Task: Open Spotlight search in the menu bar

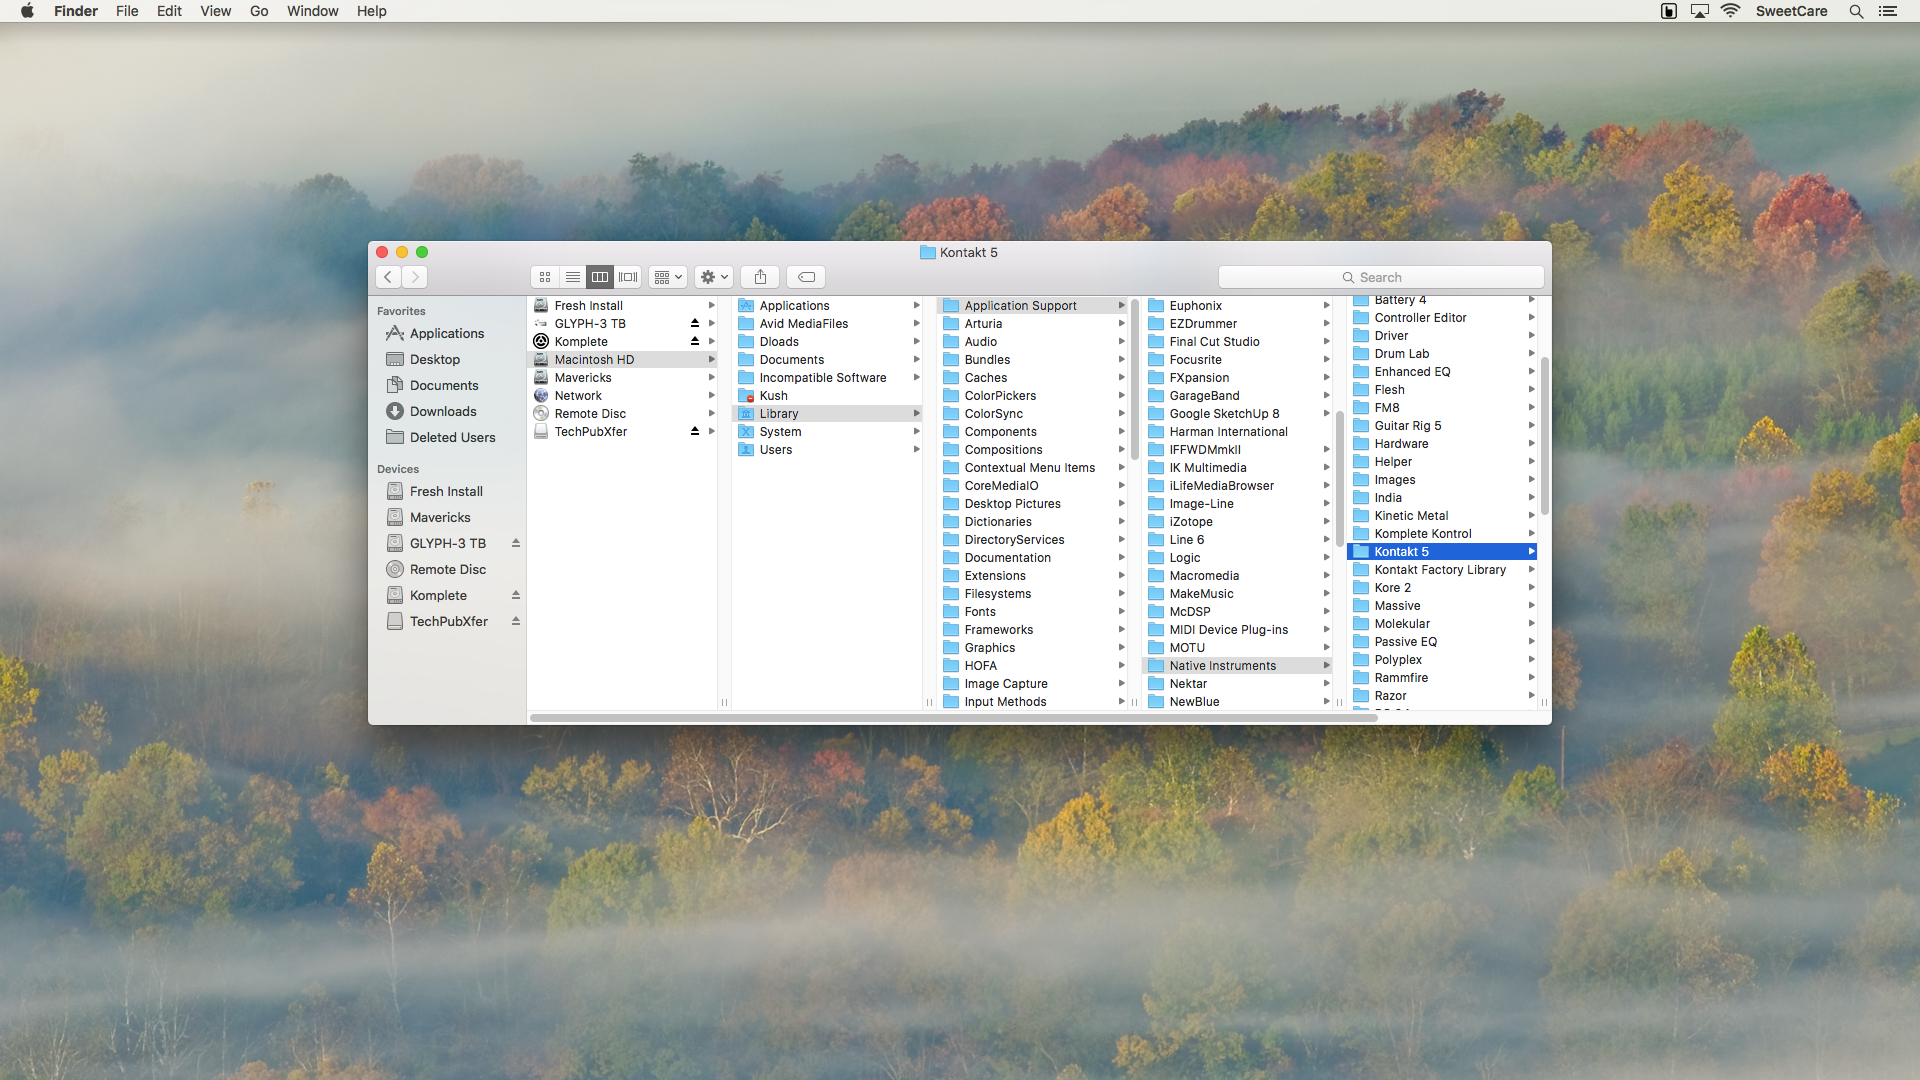Action: pyautogui.click(x=1856, y=11)
